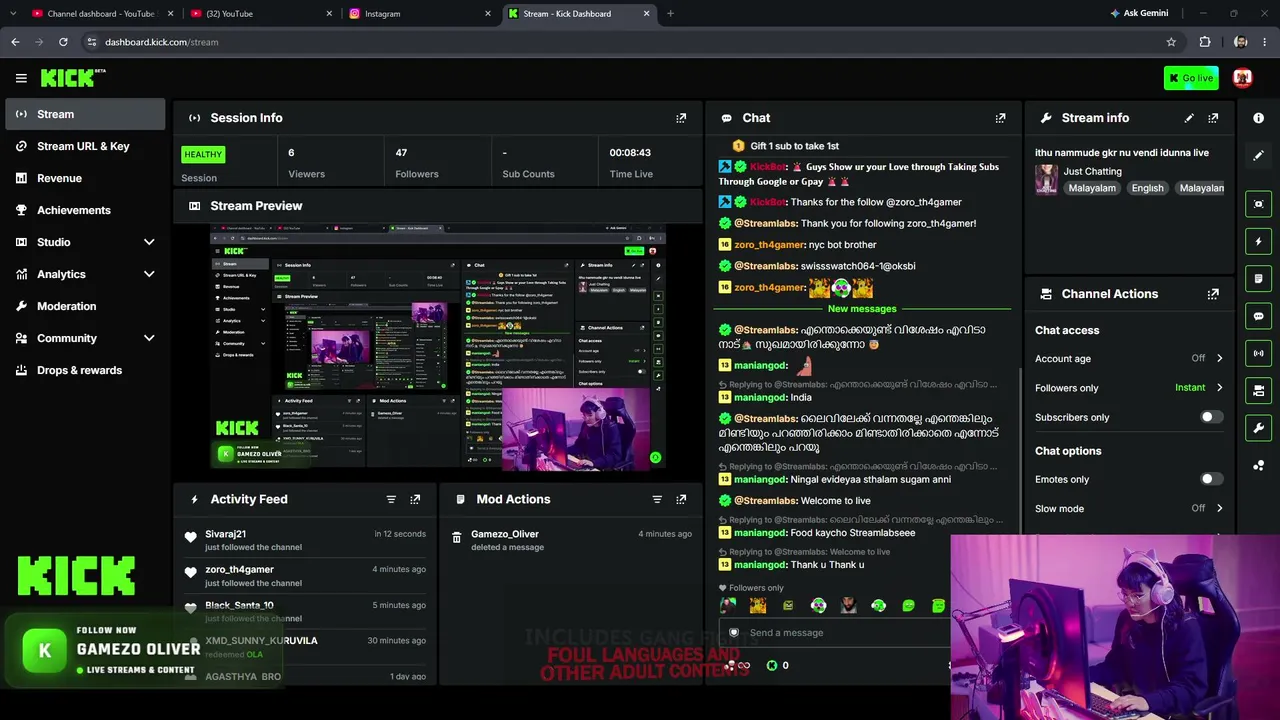This screenshot has height=720, width=1280.
Task: Click the info icon in the right rail
Action: (1258, 118)
